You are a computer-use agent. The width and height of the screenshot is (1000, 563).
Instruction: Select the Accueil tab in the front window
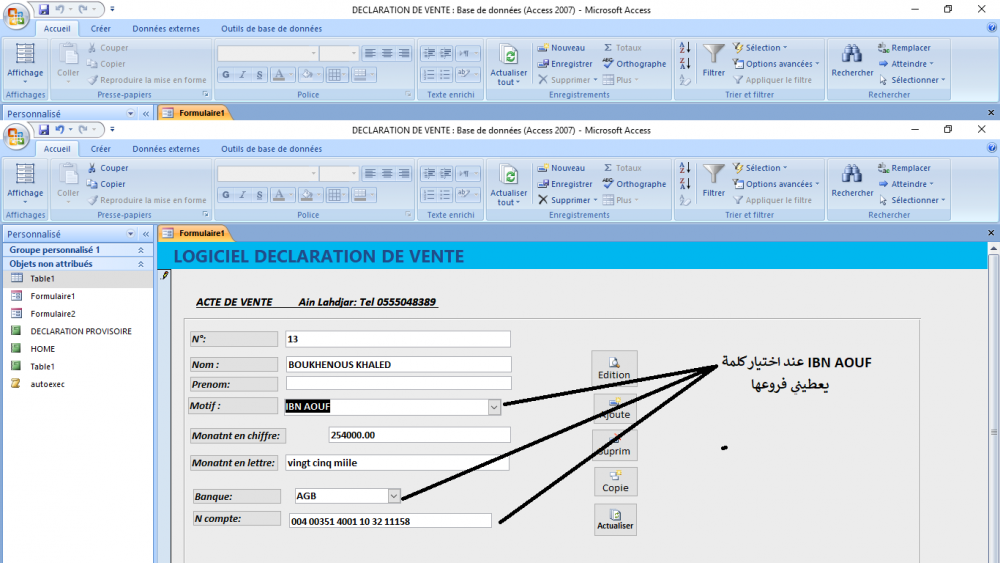[x=57, y=149]
